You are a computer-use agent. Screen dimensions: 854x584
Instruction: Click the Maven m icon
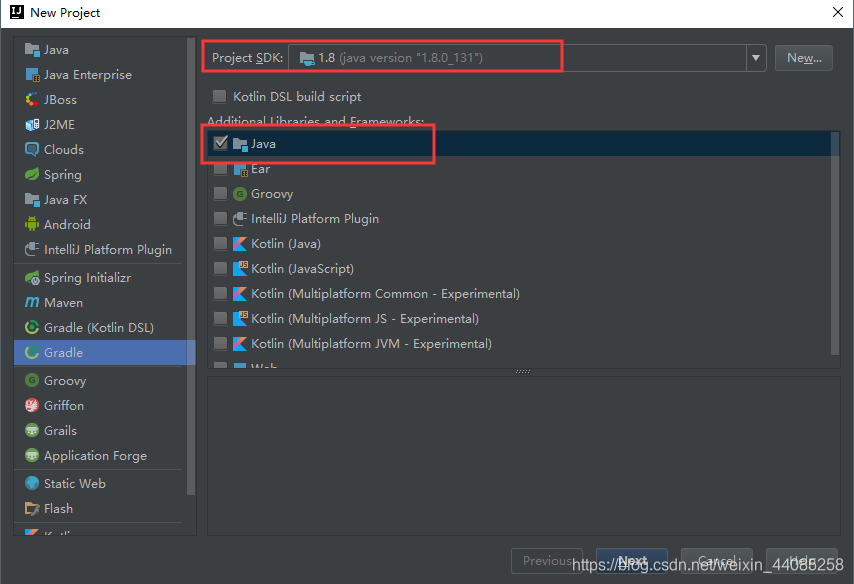(x=32, y=302)
